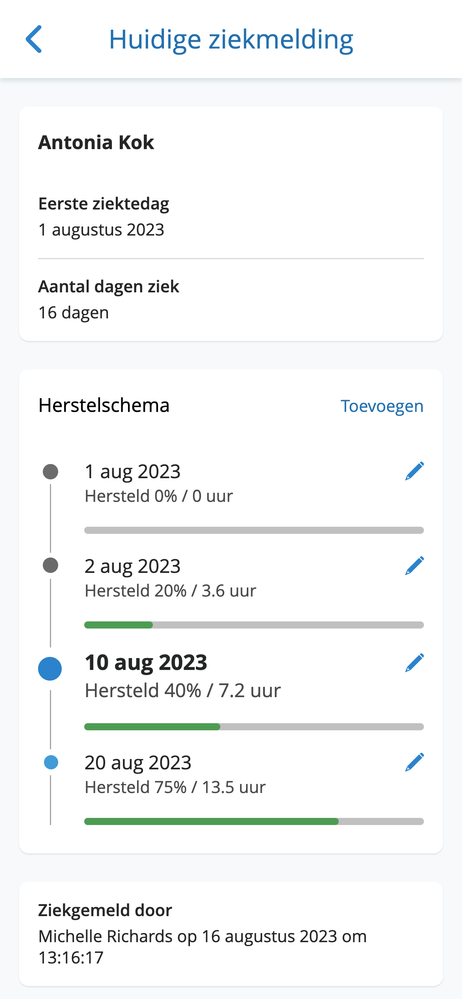Screen dimensions: 462x999
Task: Click the 40% recovery progress bar
Action: pos(254,726)
